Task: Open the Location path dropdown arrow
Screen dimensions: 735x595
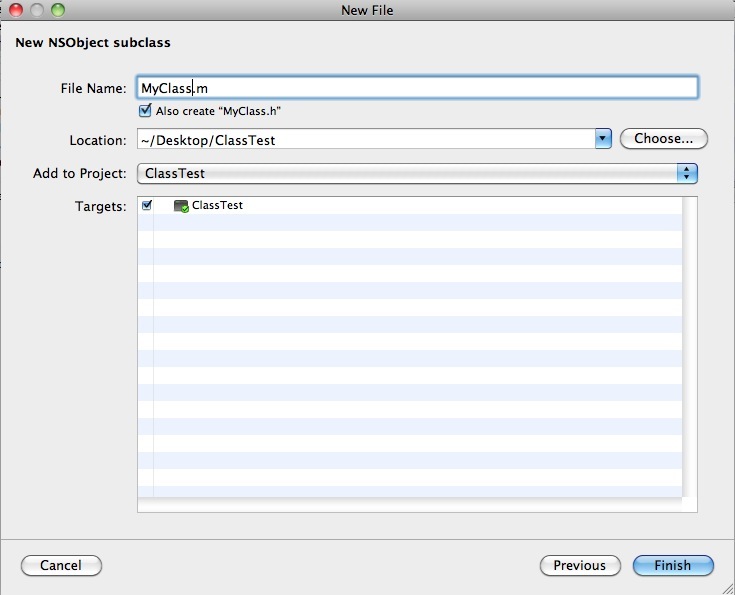Action: pos(603,139)
